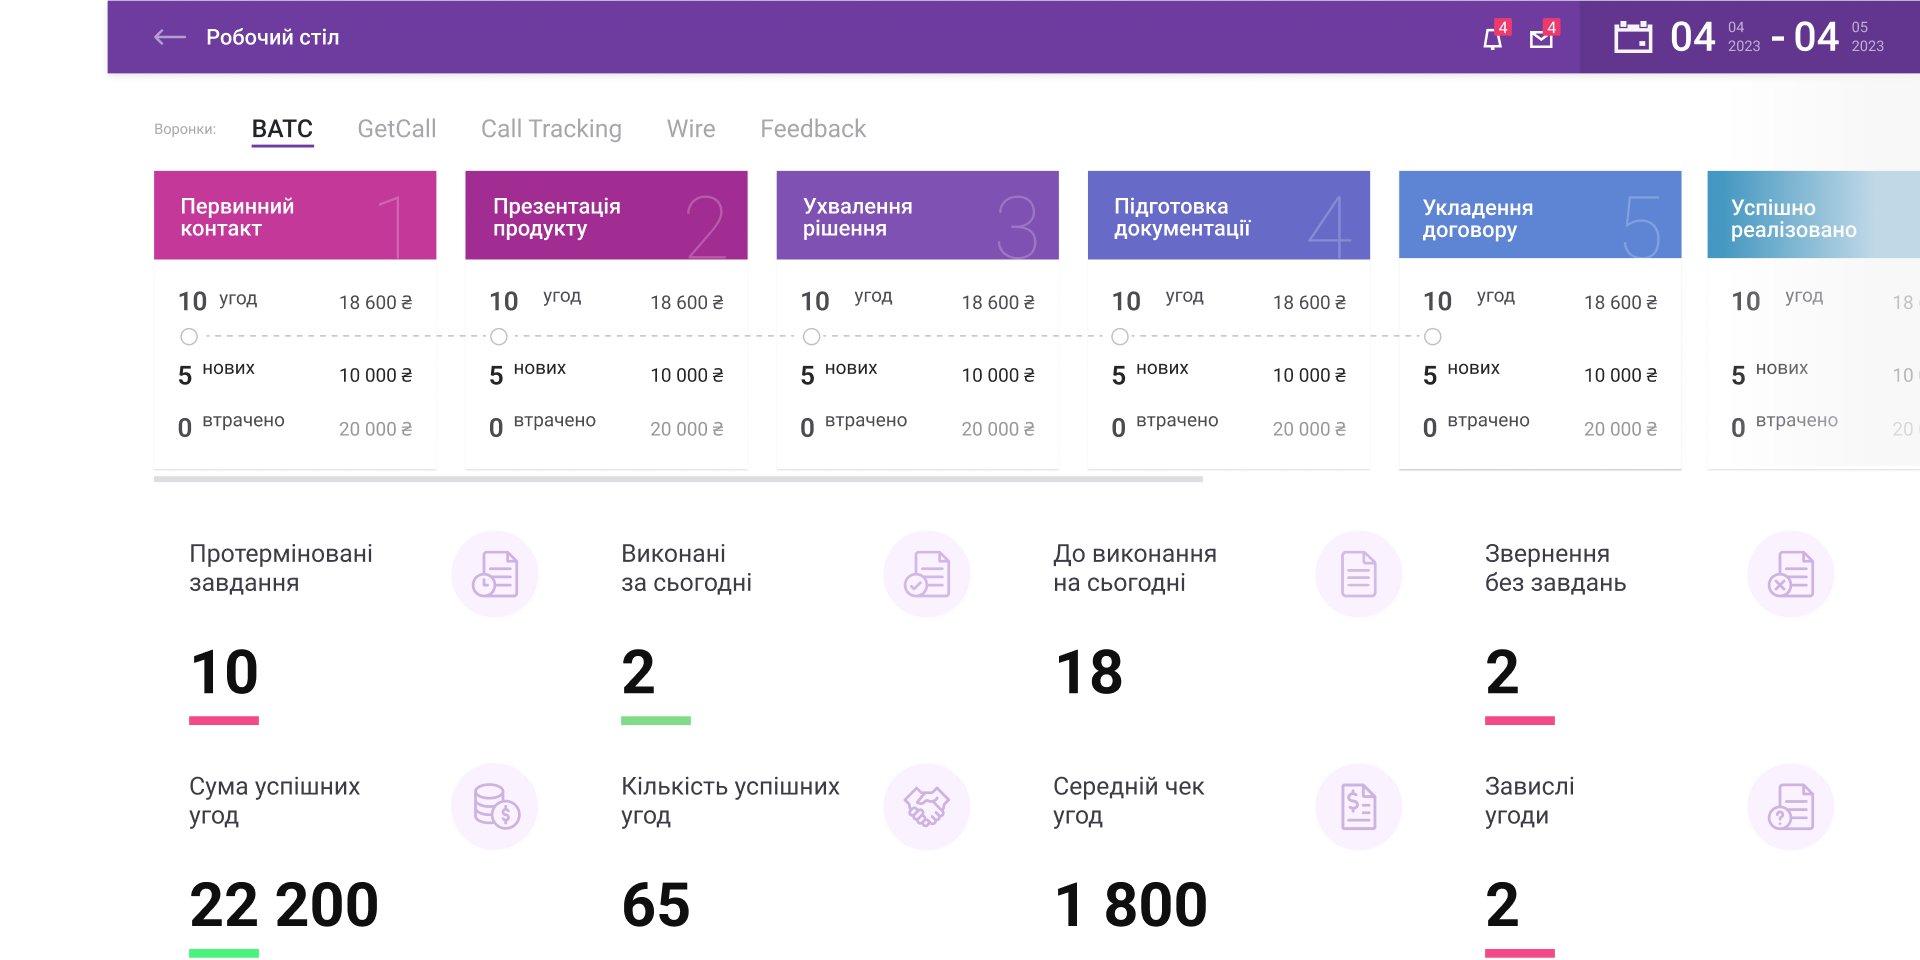
Task: Open the Укладення договору stage header
Action: click(x=1539, y=216)
